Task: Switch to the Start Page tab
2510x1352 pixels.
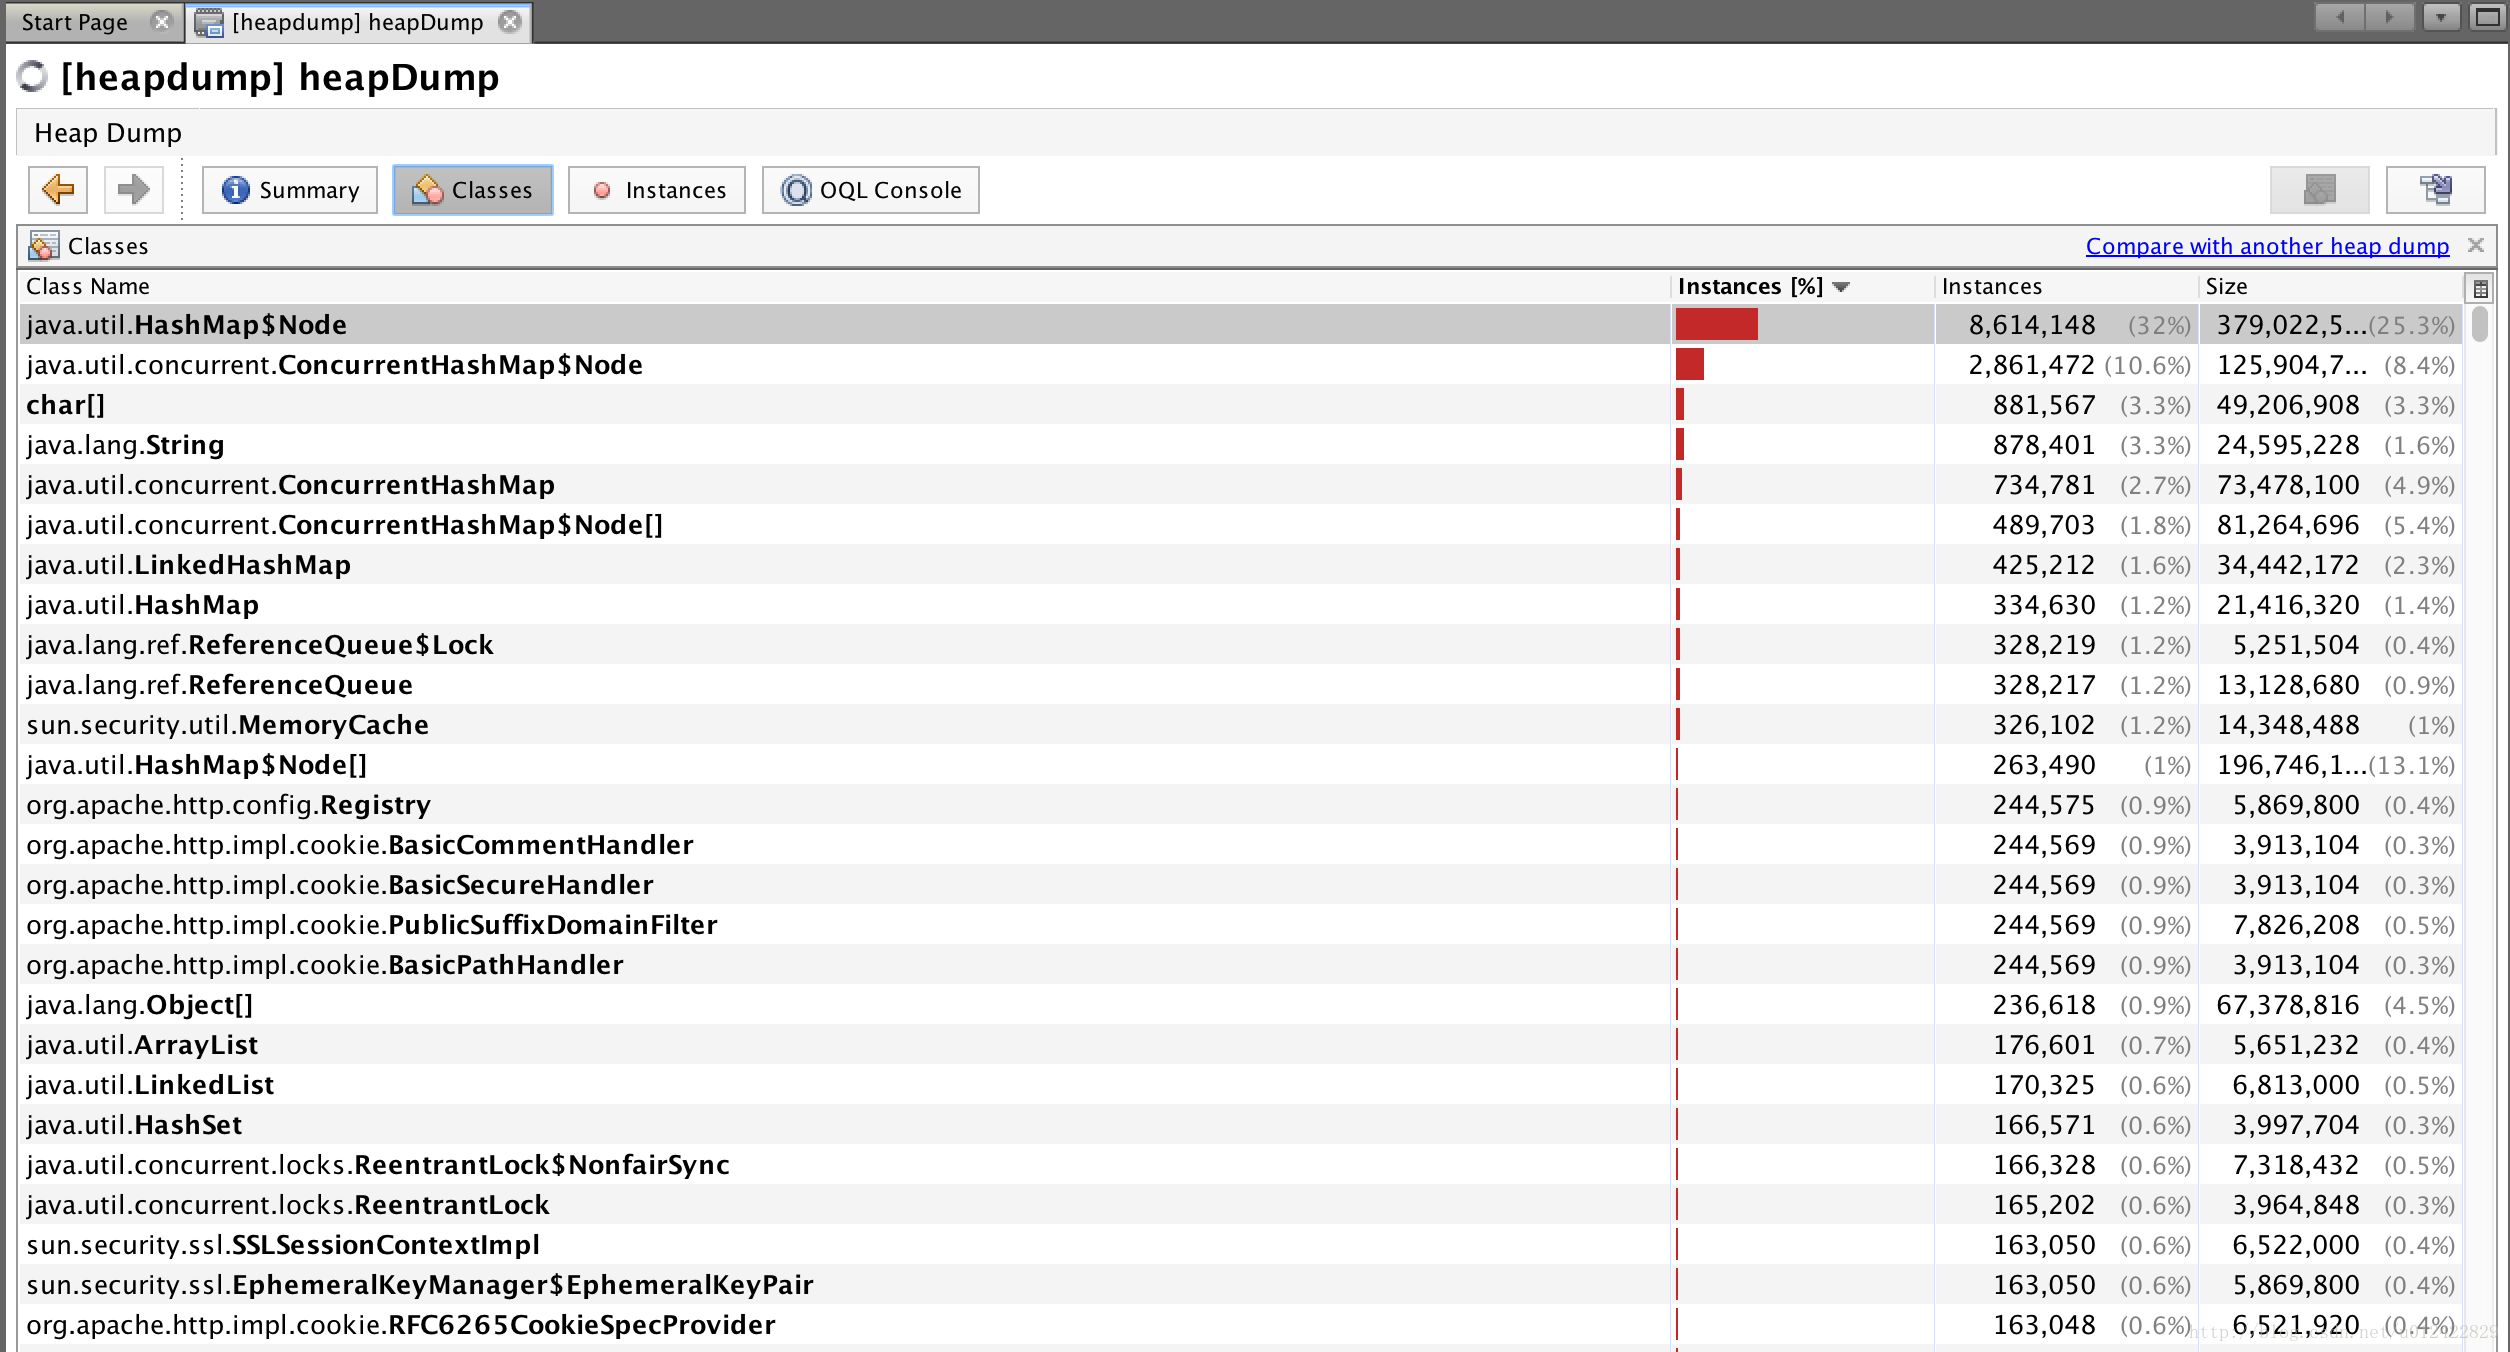Action: coord(75,22)
